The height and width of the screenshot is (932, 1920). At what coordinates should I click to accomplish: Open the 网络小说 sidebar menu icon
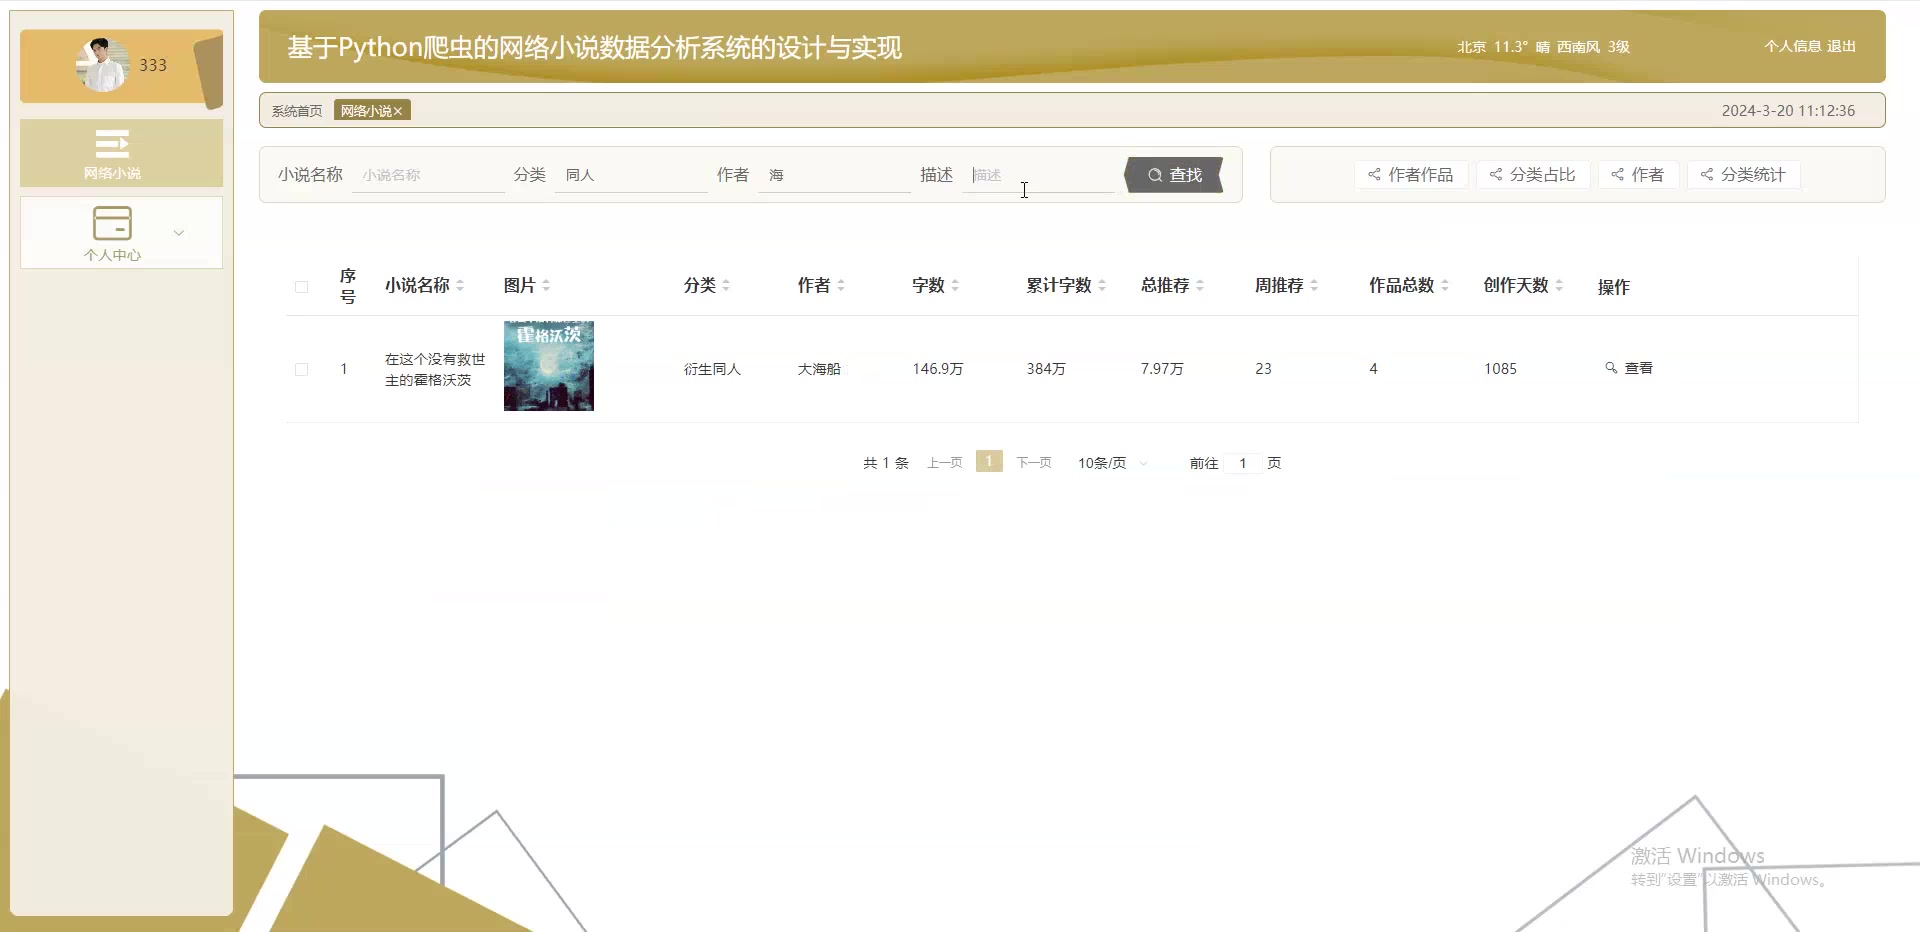pos(112,144)
